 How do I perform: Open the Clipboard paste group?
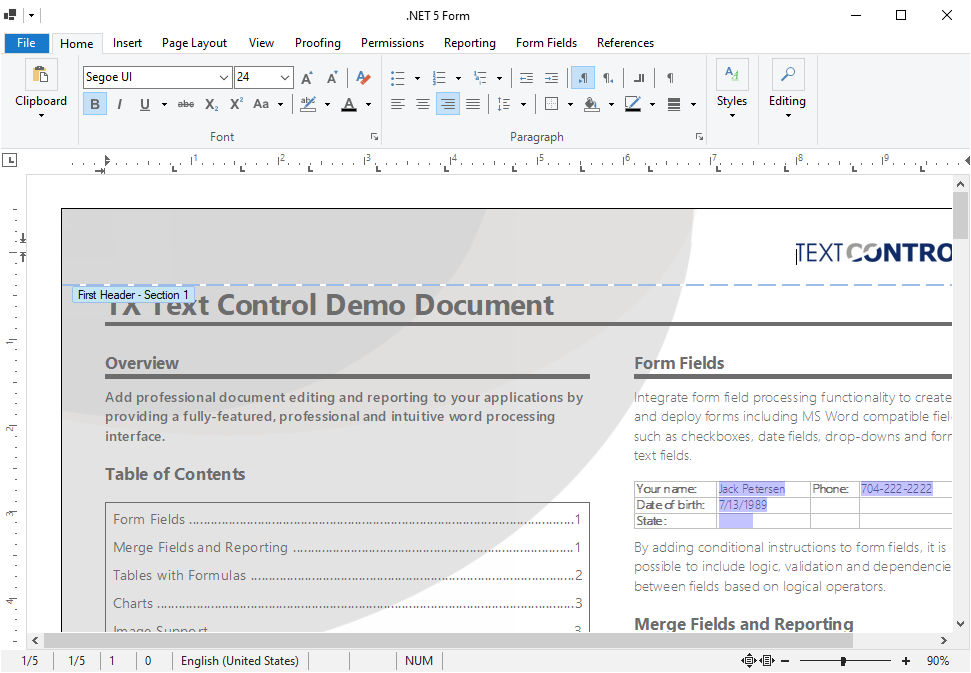point(41,89)
